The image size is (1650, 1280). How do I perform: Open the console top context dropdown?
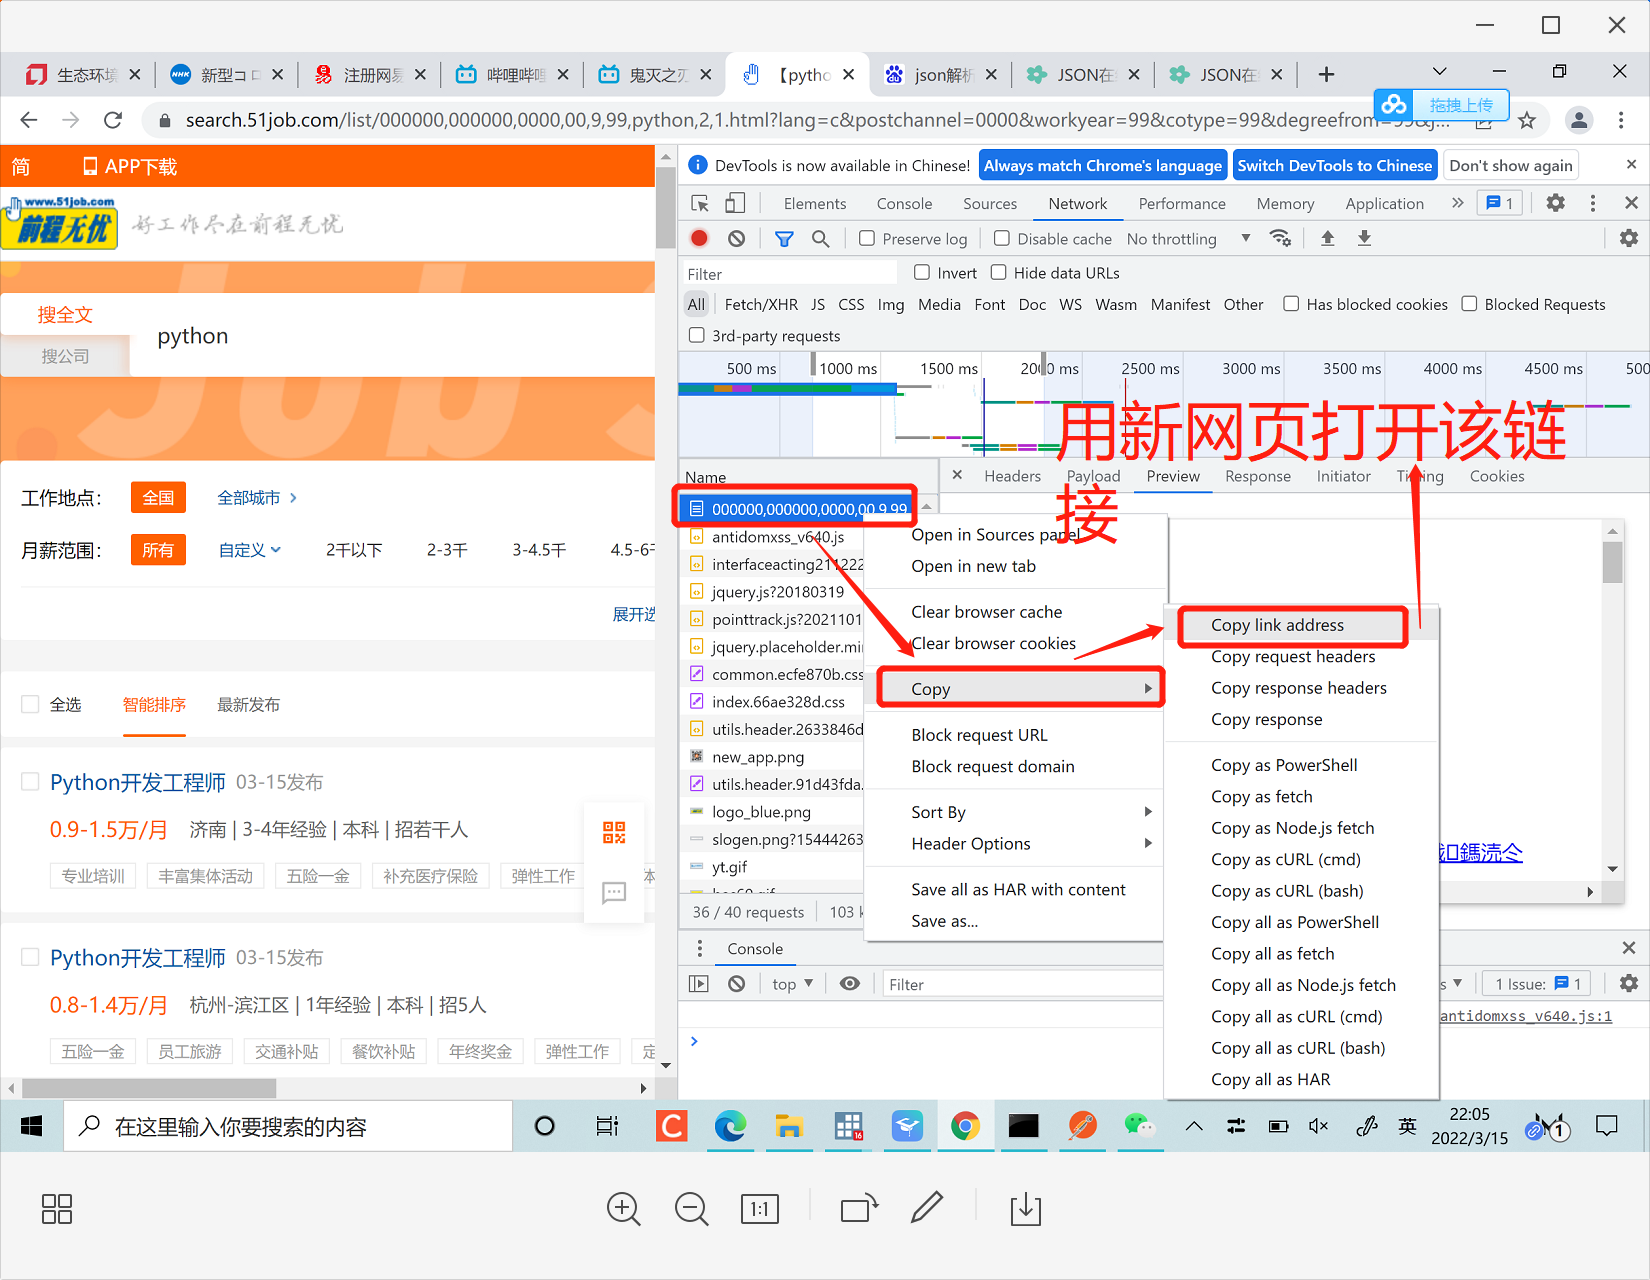(792, 984)
